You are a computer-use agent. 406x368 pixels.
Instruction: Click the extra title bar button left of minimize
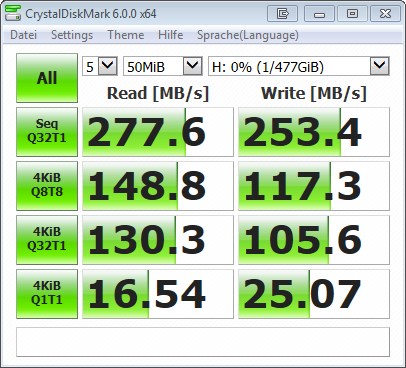pyautogui.click(x=282, y=14)
